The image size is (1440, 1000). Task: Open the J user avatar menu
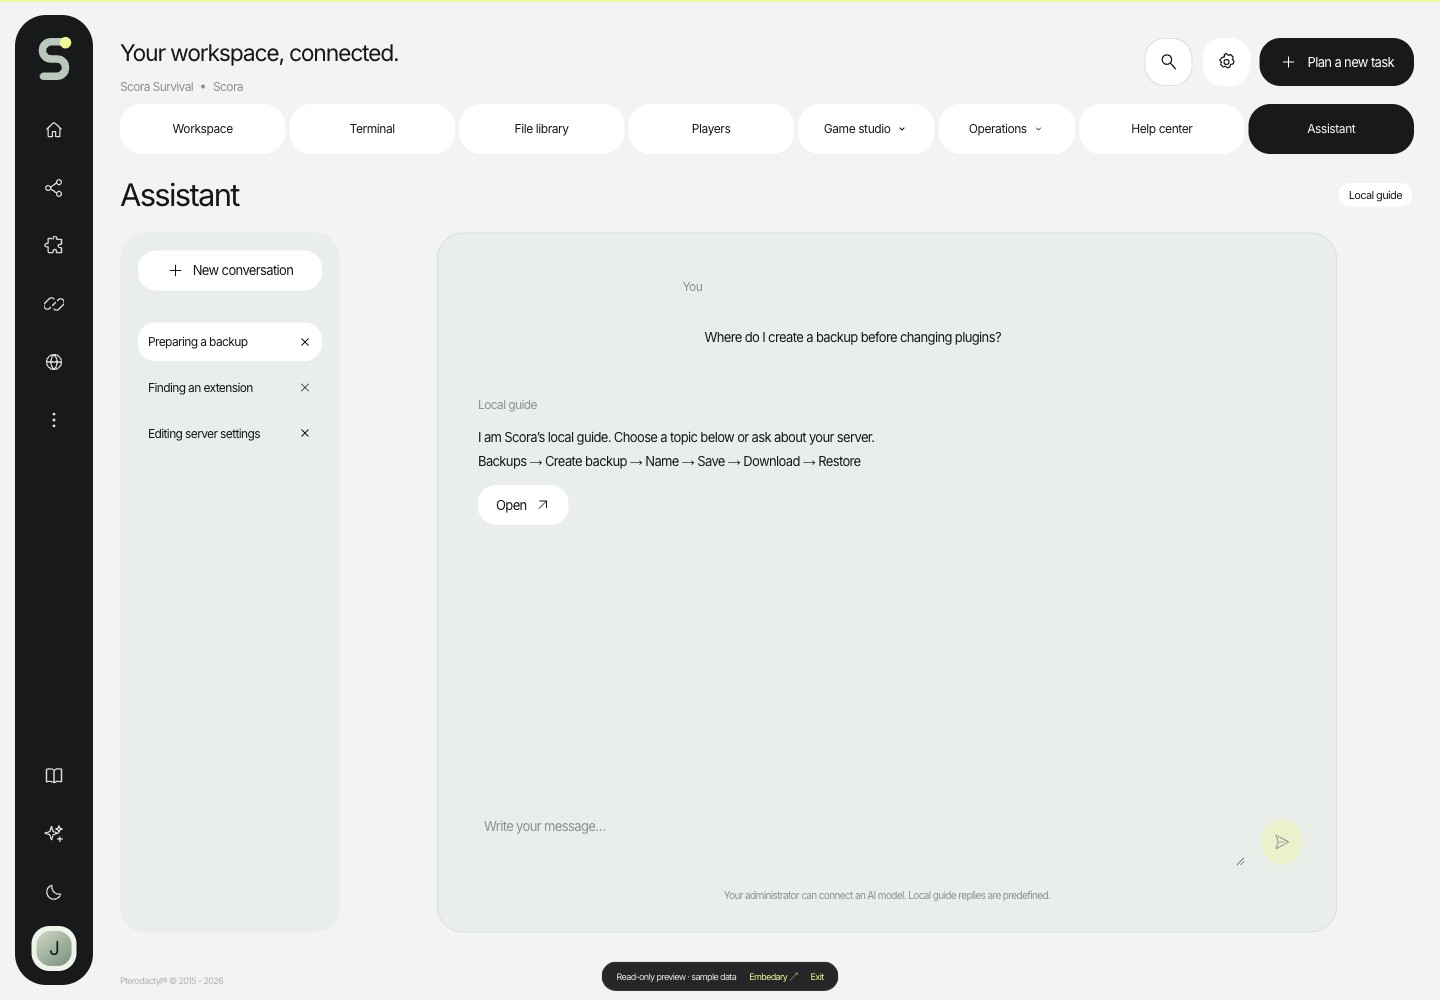tap(54, 948)
